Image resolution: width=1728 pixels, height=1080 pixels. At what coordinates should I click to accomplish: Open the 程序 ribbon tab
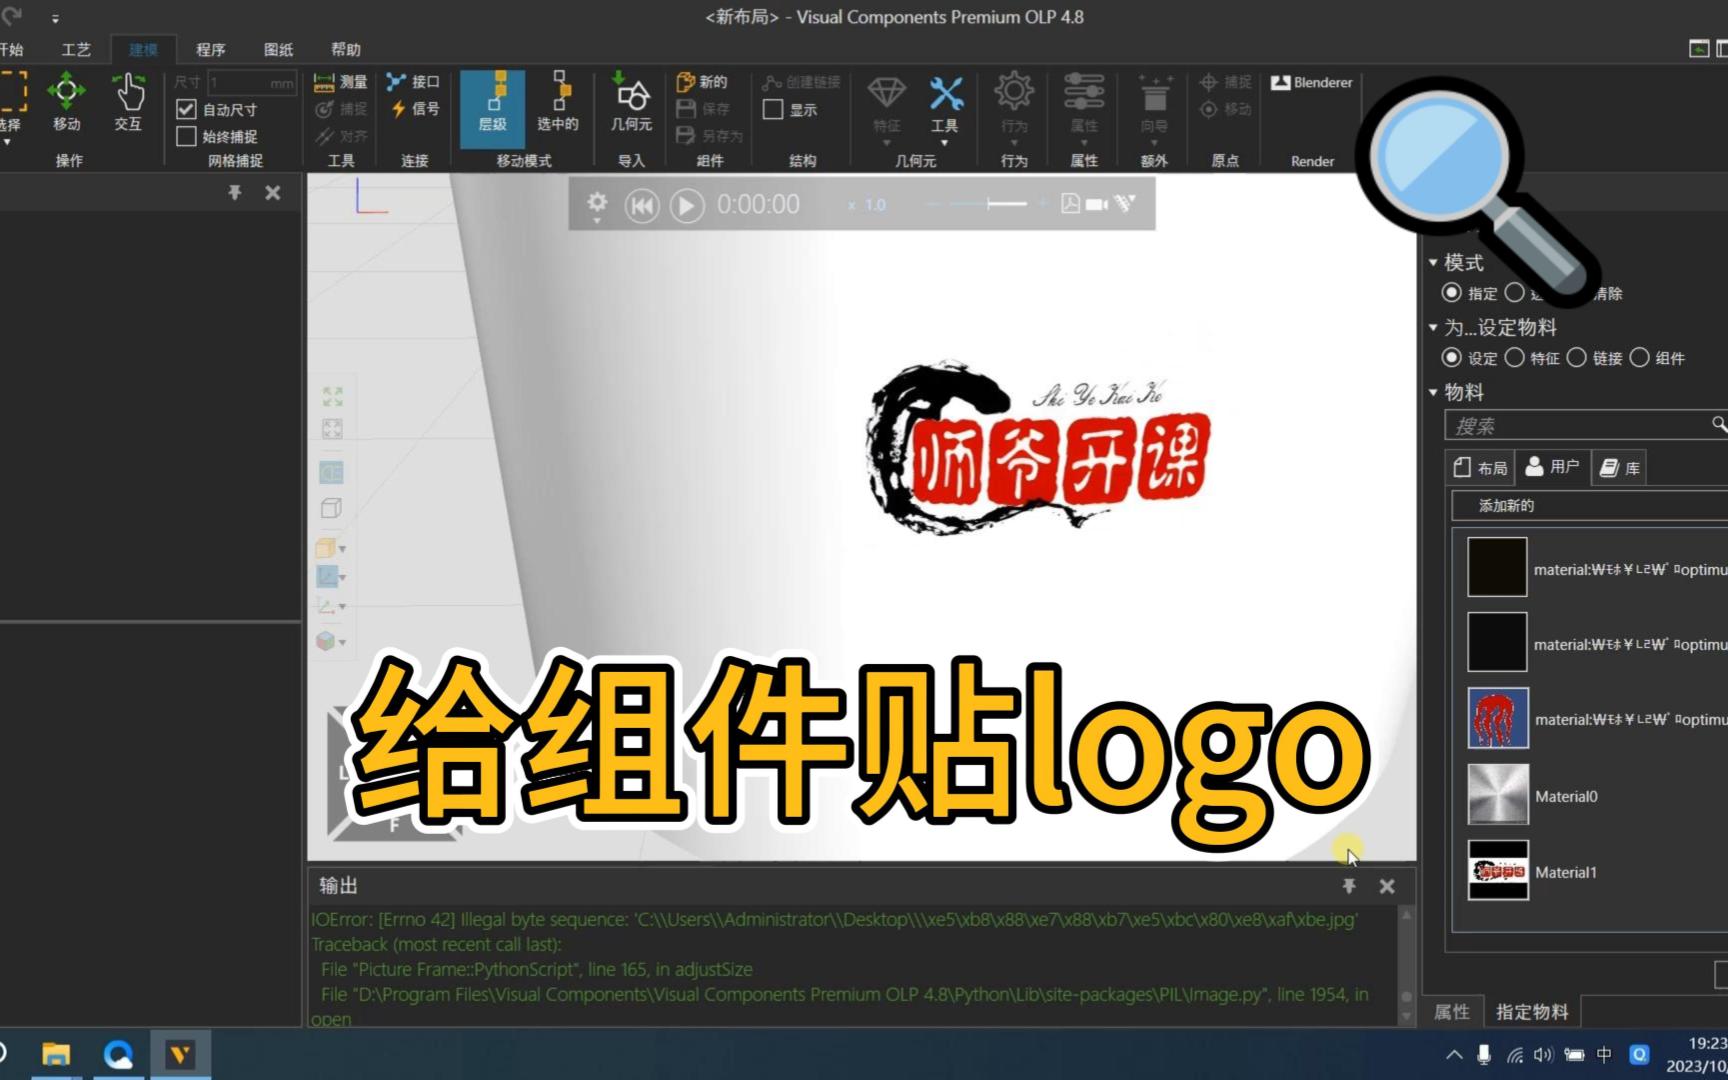(210, 49)
